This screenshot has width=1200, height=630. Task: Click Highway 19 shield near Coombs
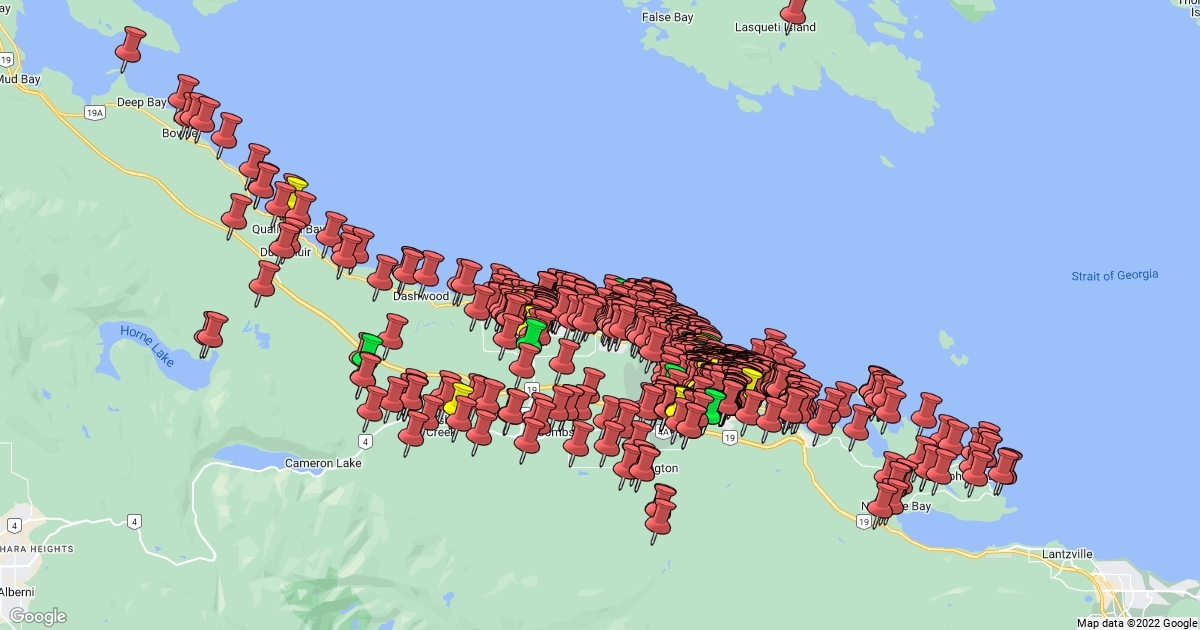(x=532, y=389)
